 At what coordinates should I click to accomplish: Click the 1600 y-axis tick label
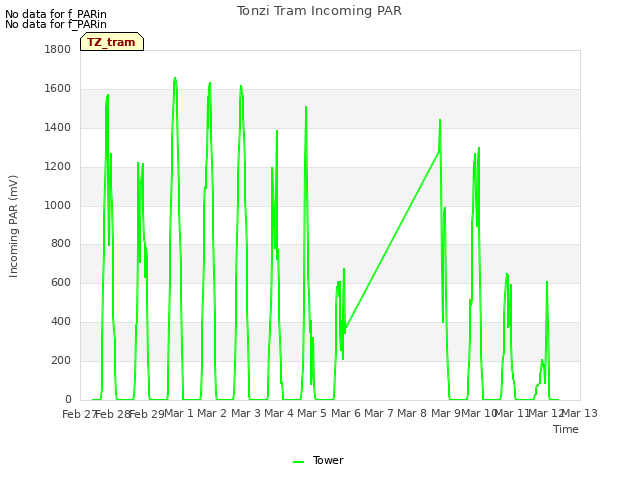pos(58,89)
